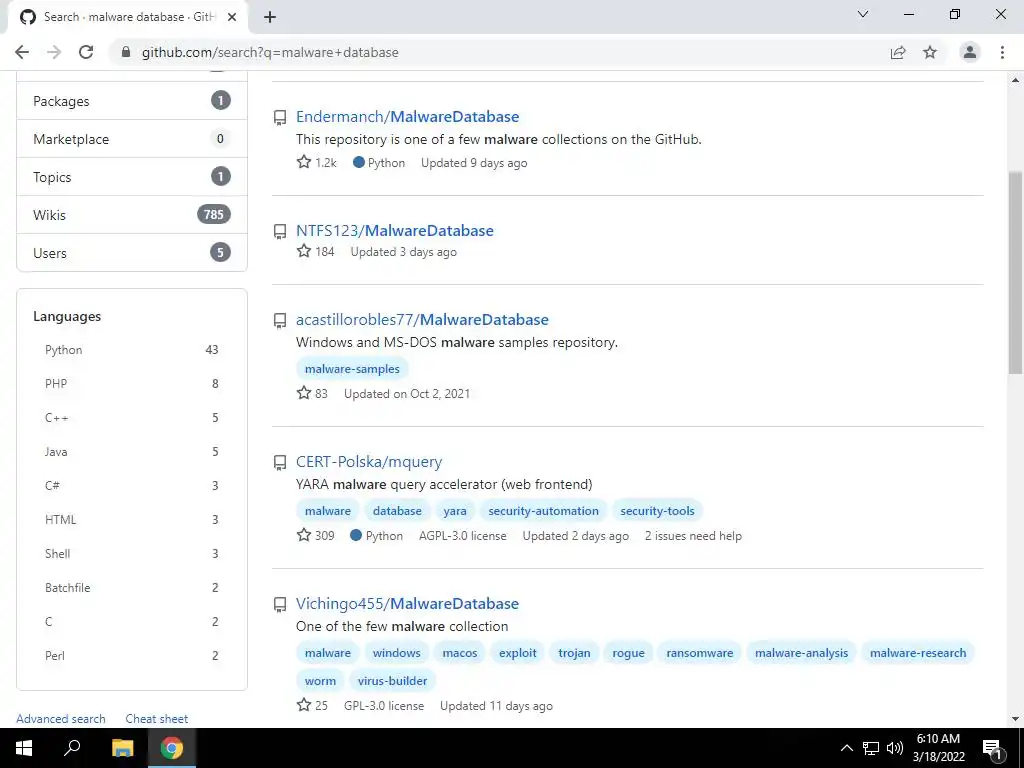Close the GitHub search tab
Screen dimensions: 1024x768
click(232, 18)
